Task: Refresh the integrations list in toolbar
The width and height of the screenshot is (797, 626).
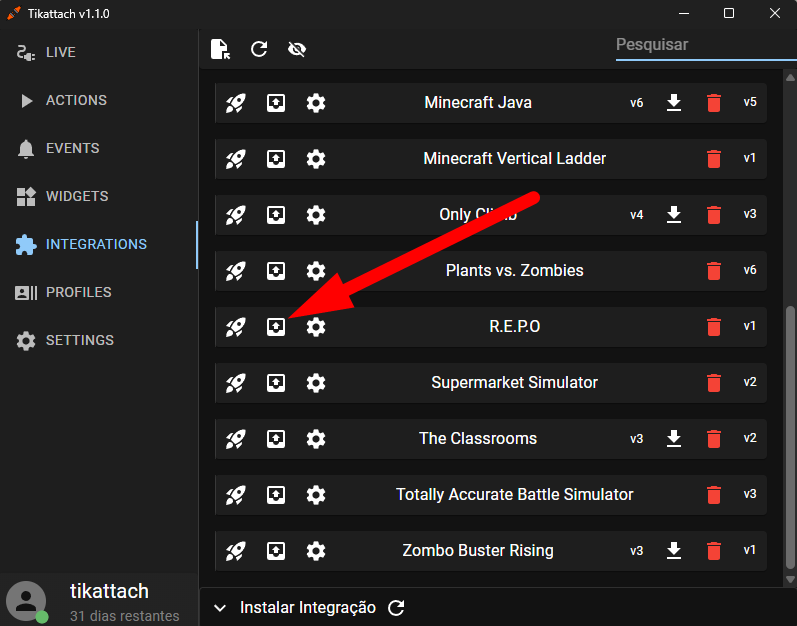Action: 259,49
